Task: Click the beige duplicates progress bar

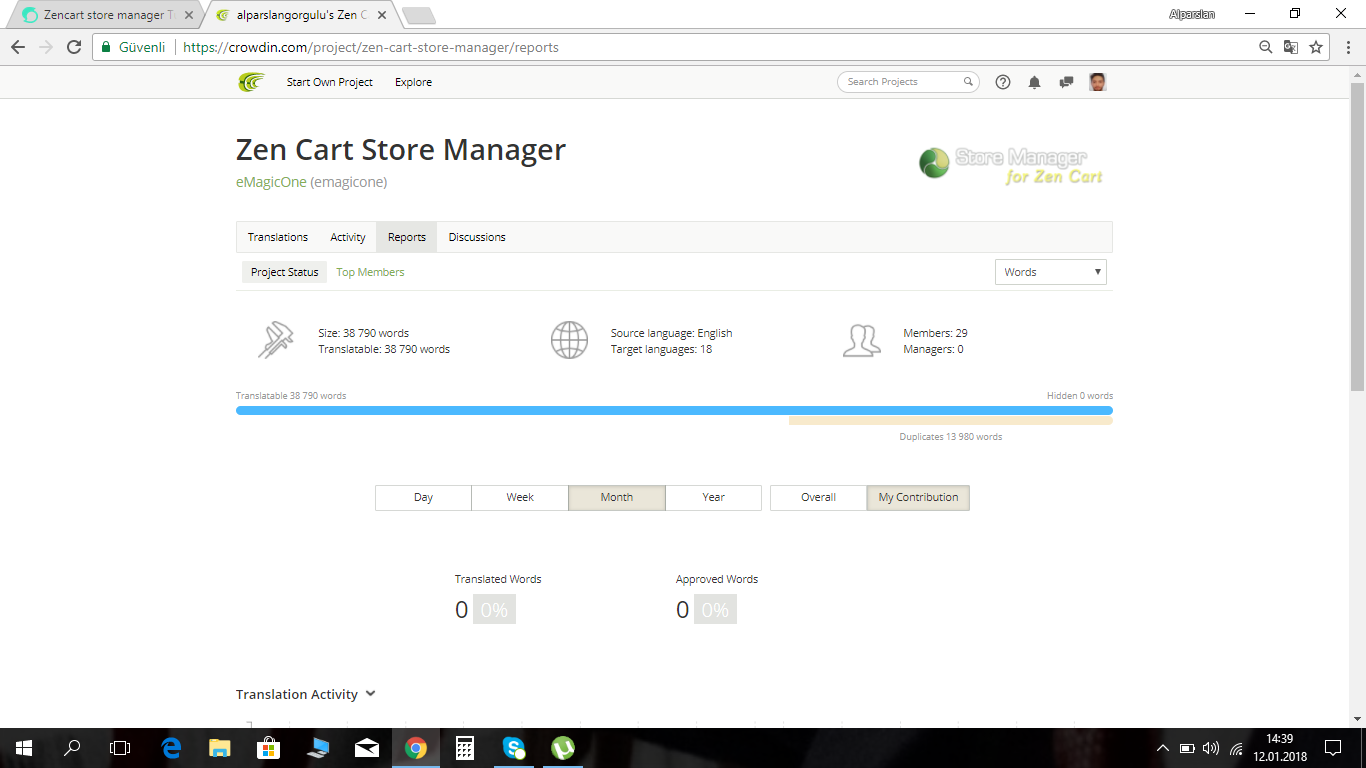Action: tap(950, 421)
